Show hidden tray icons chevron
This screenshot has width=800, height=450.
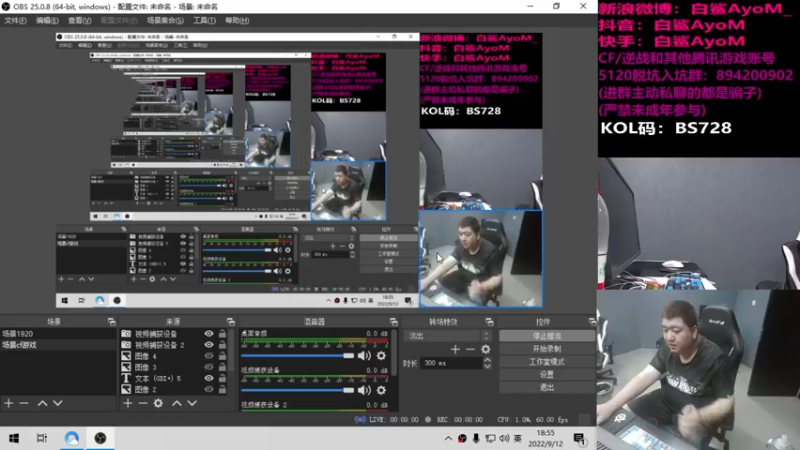point(448,438)
